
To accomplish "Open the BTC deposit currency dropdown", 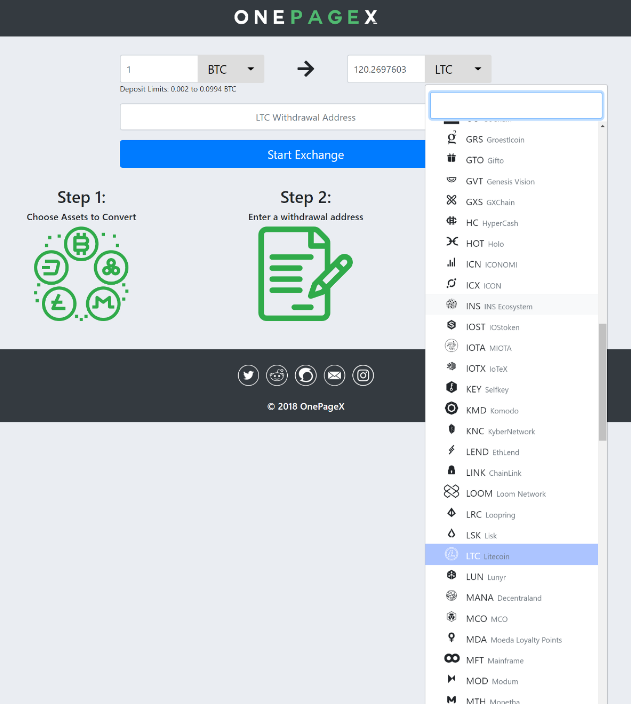I will tap(231, 69).
